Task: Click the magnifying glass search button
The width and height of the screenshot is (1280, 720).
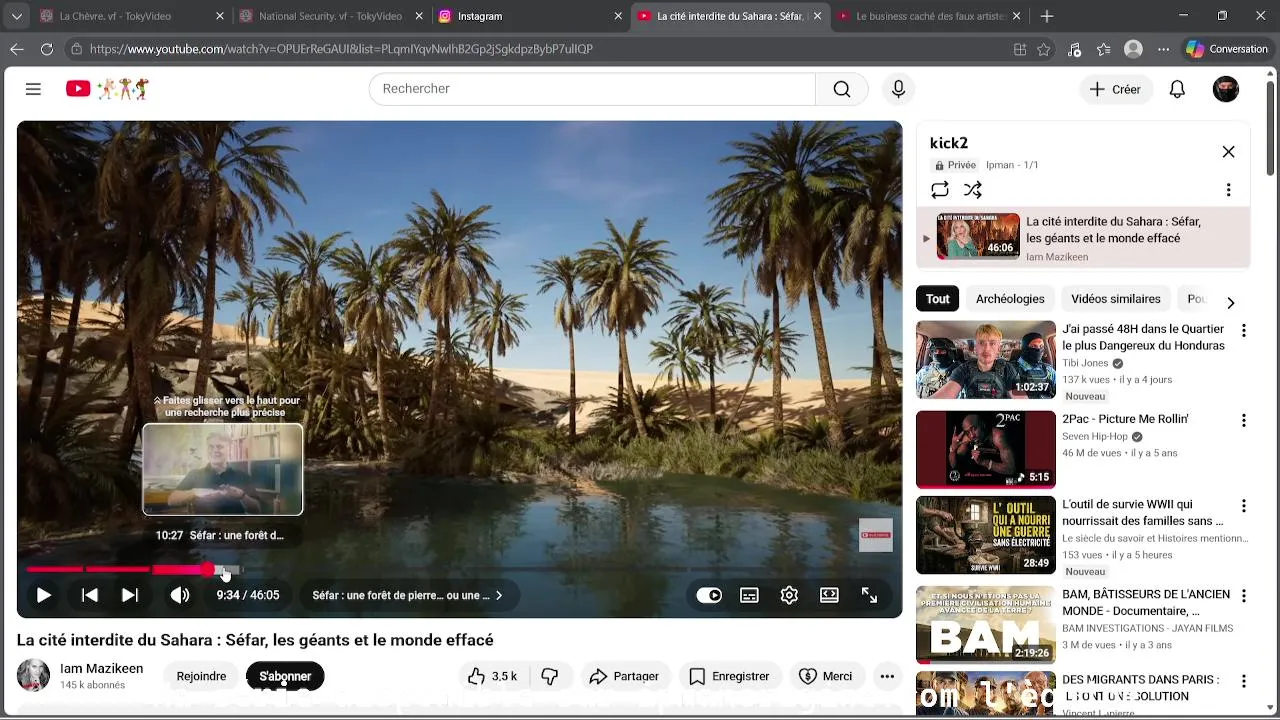Action: coord(842,89)
